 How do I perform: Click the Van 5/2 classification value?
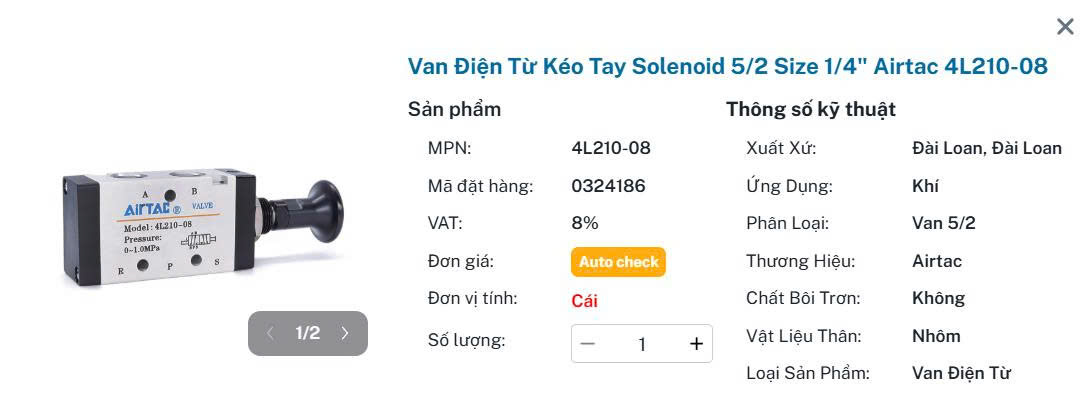tap(944, 223)
